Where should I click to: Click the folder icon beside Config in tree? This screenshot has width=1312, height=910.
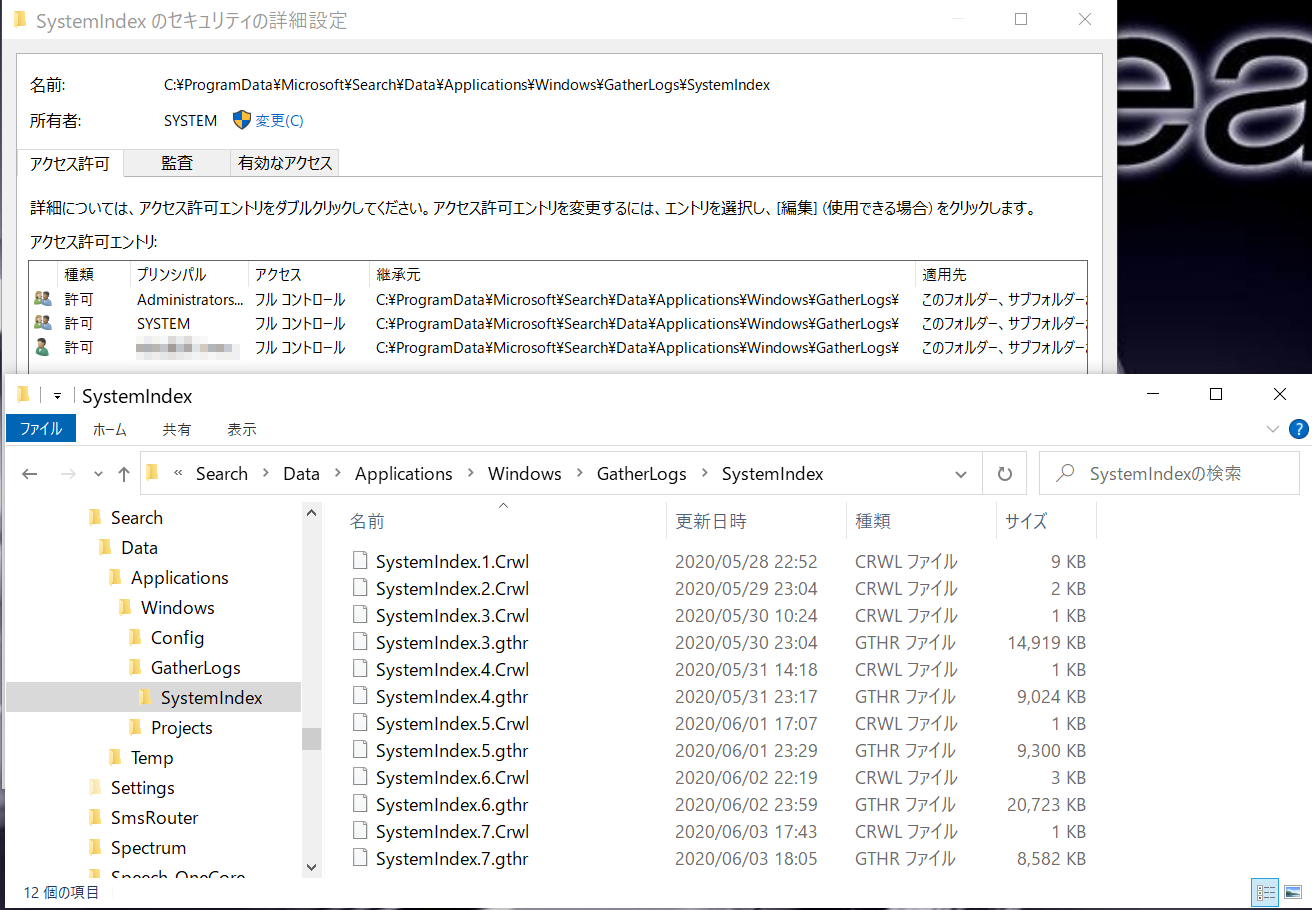(x=135, y=637)
